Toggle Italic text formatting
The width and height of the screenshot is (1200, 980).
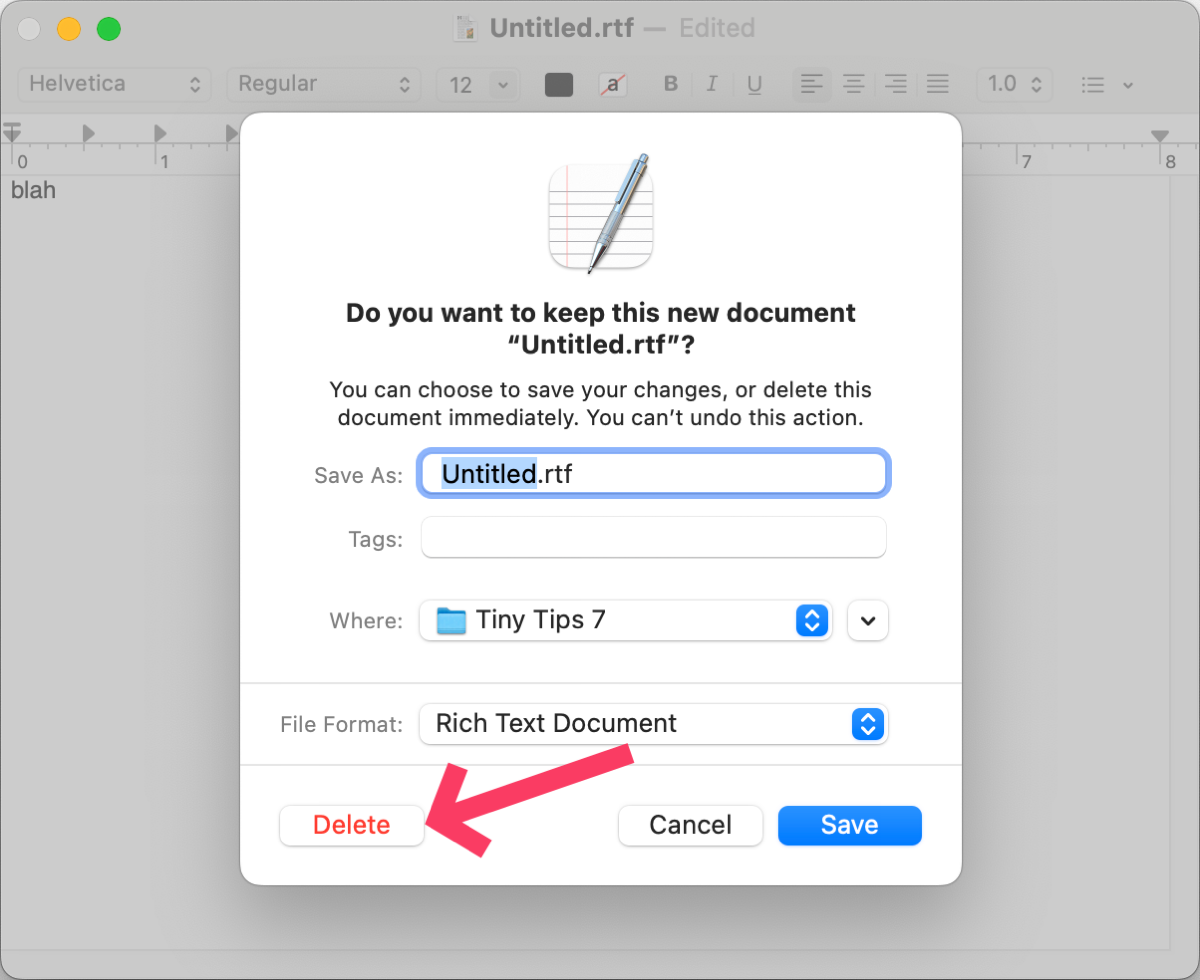[712, 84]
